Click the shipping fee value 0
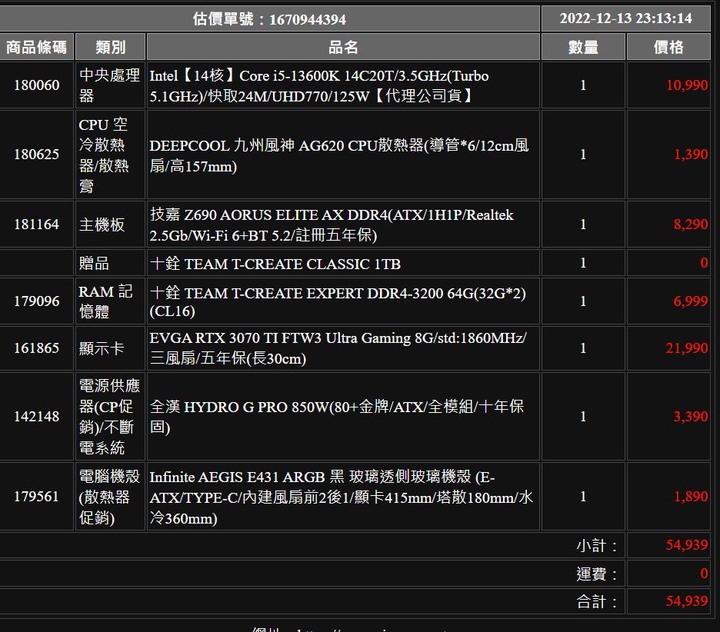Image resolution: width=720 pixels, height=632 pixels. (x=703, y=573)
